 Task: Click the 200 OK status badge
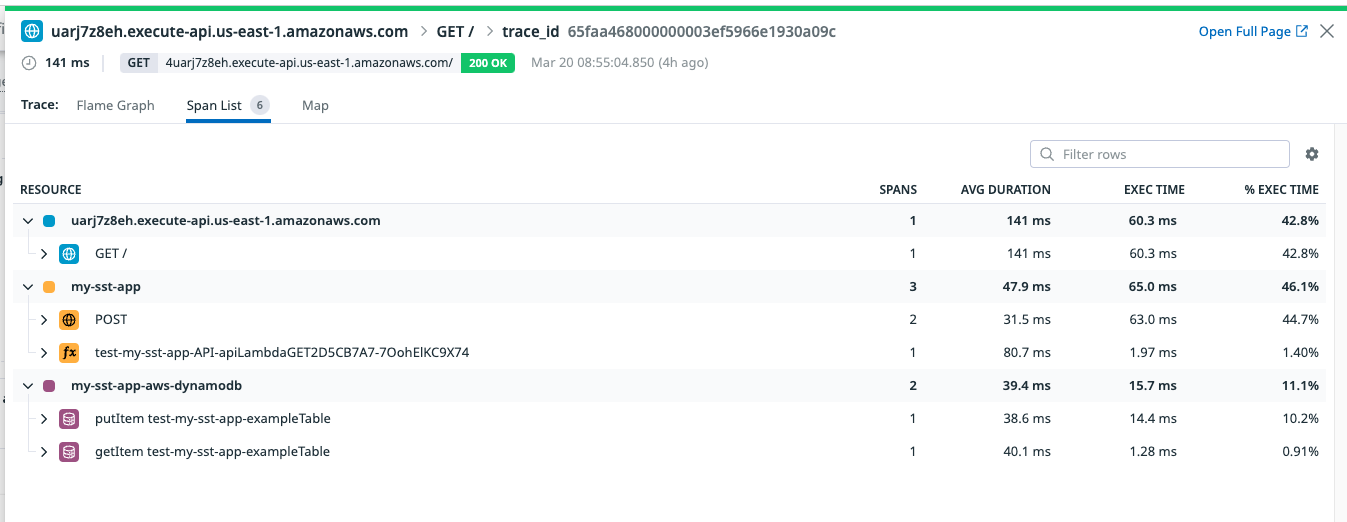488,62
